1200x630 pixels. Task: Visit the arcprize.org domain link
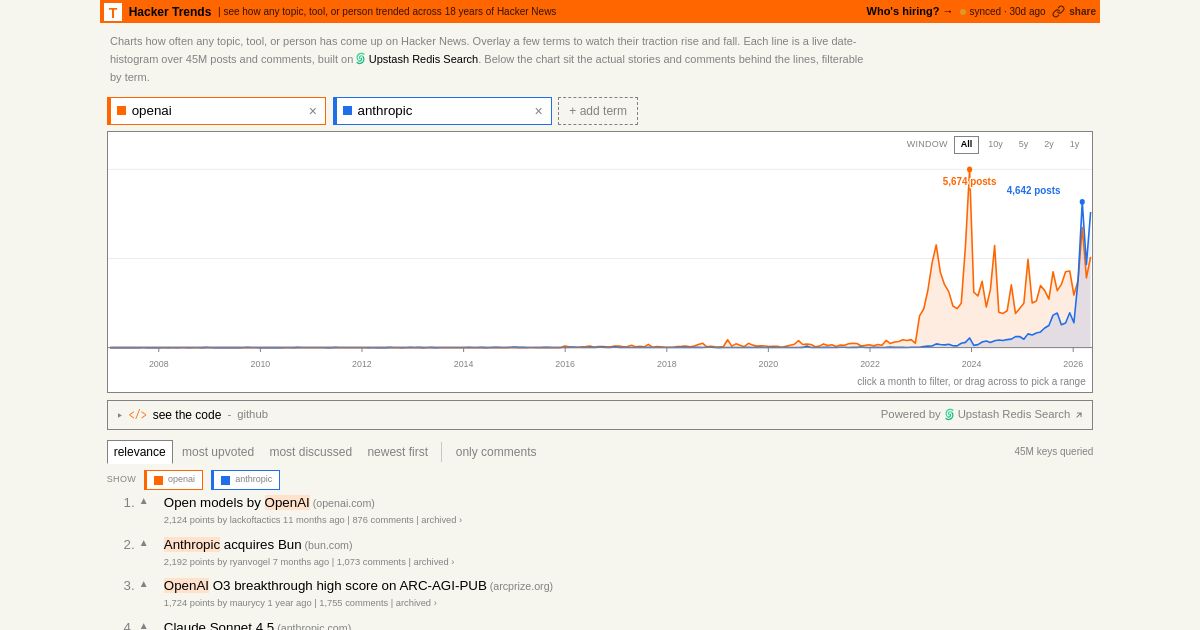522,586
